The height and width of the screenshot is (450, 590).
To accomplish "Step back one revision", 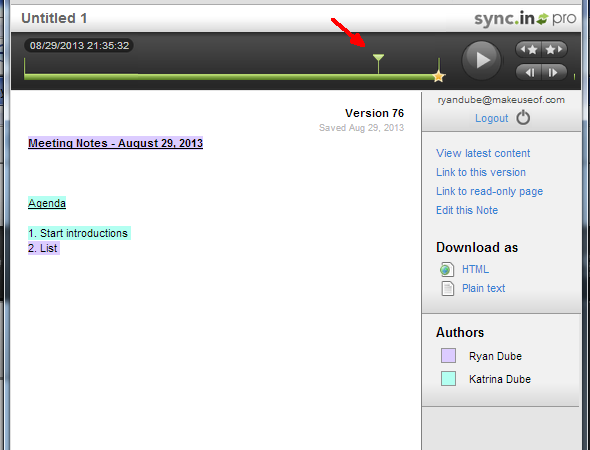I will 528,72.
